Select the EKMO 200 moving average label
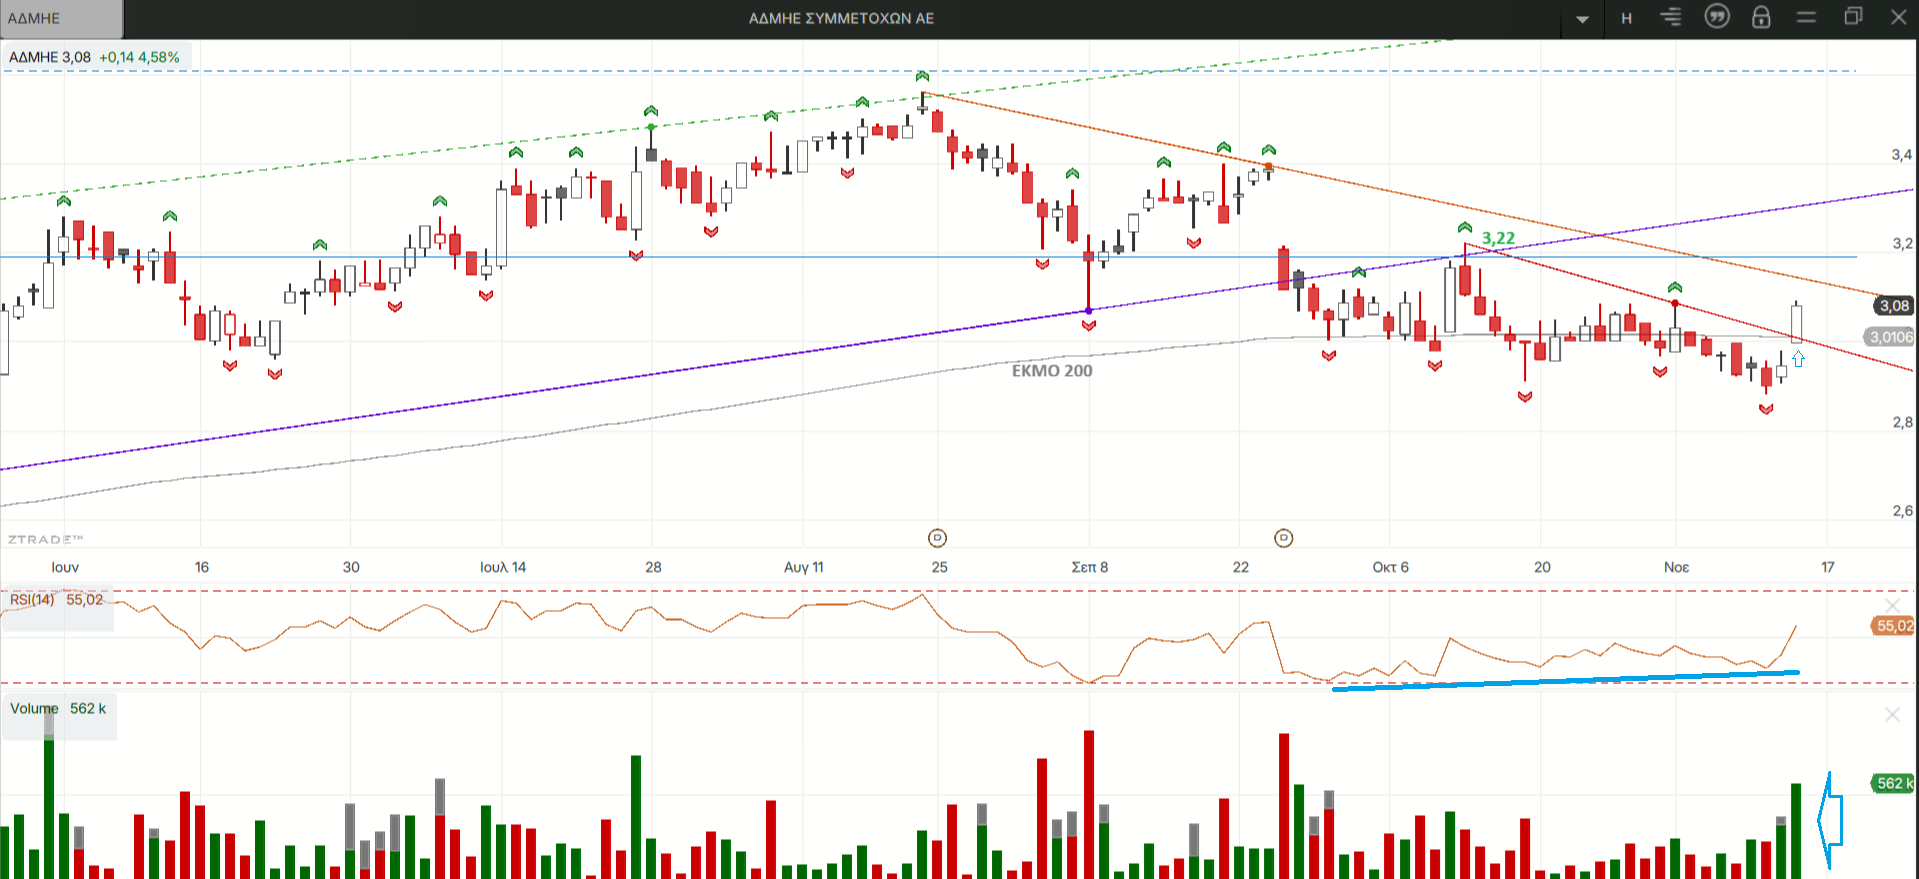Screen dimensions: 1919x879 (x=1052, y=371)
